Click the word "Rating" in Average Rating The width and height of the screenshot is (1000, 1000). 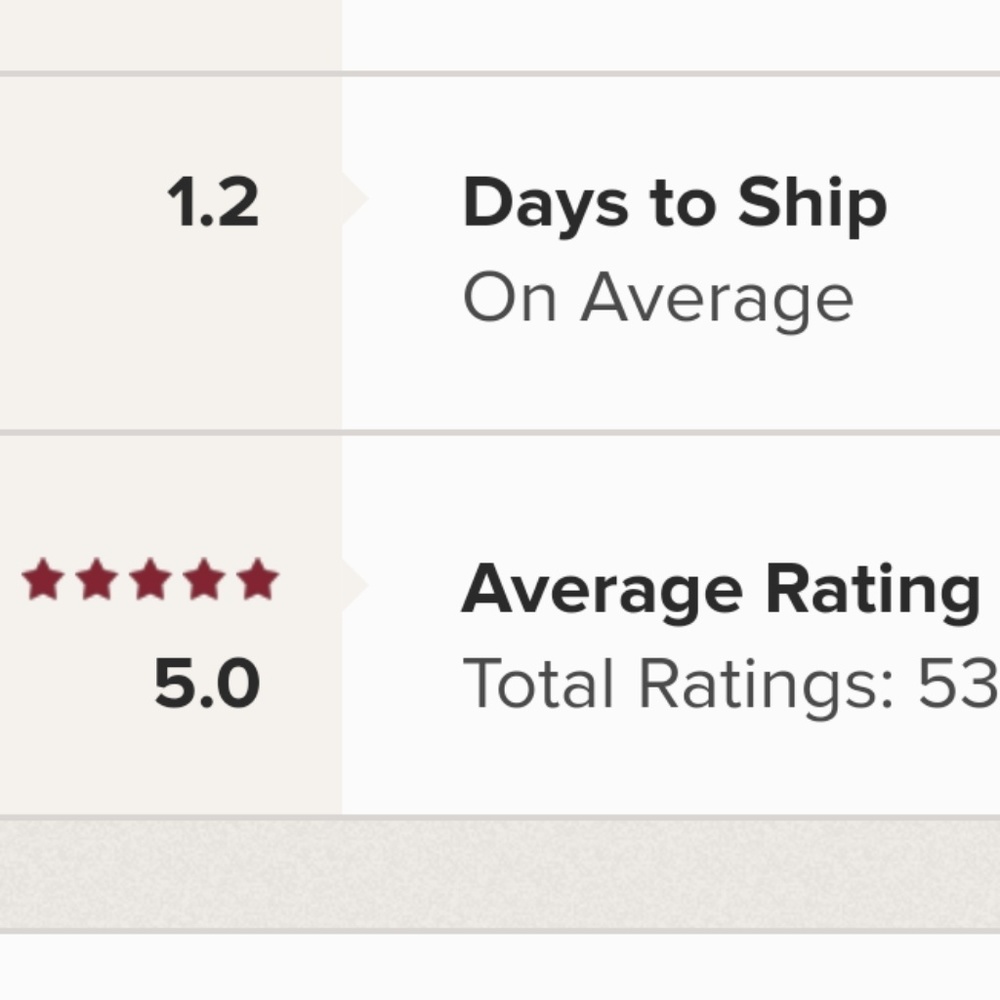872,590
